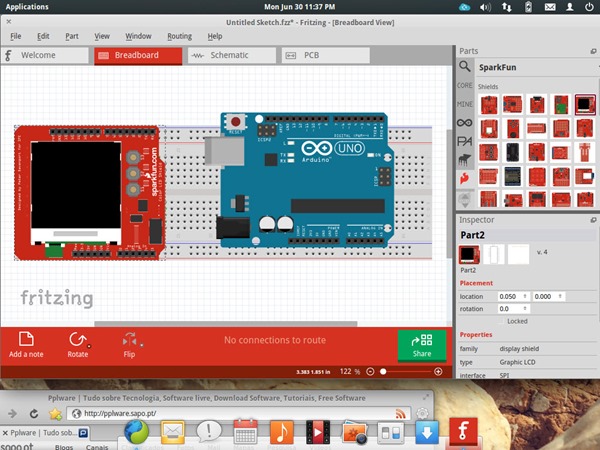Viewport: 600px width, 450px height.
Task: Click the canvas horizontal scrollbar
Action: (x=226, y=324)
